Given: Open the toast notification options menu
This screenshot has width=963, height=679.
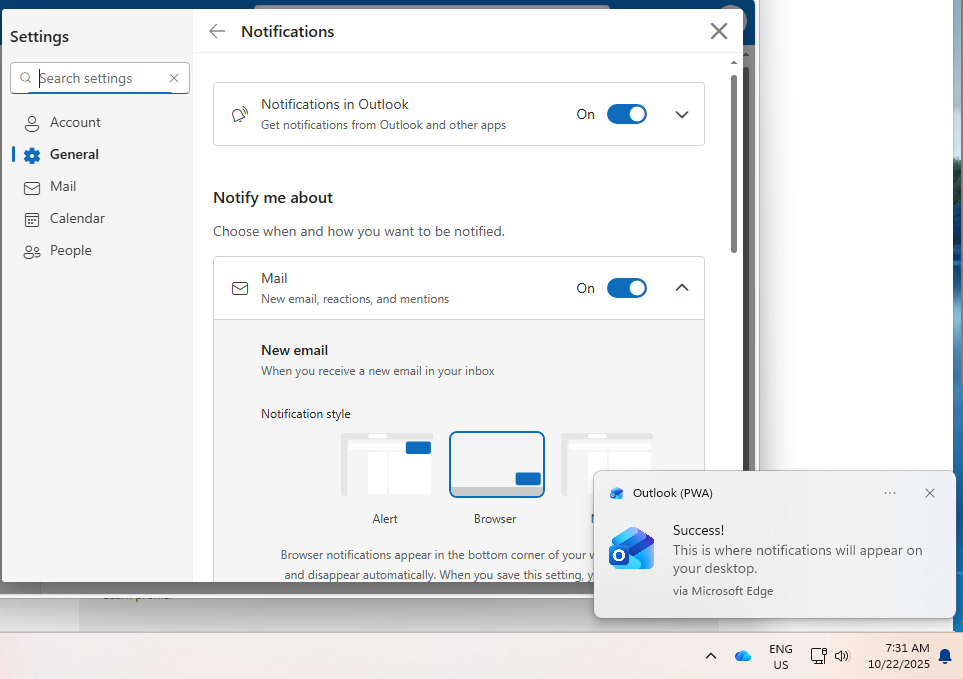Looking at the screenshot, I should (889, 492).
